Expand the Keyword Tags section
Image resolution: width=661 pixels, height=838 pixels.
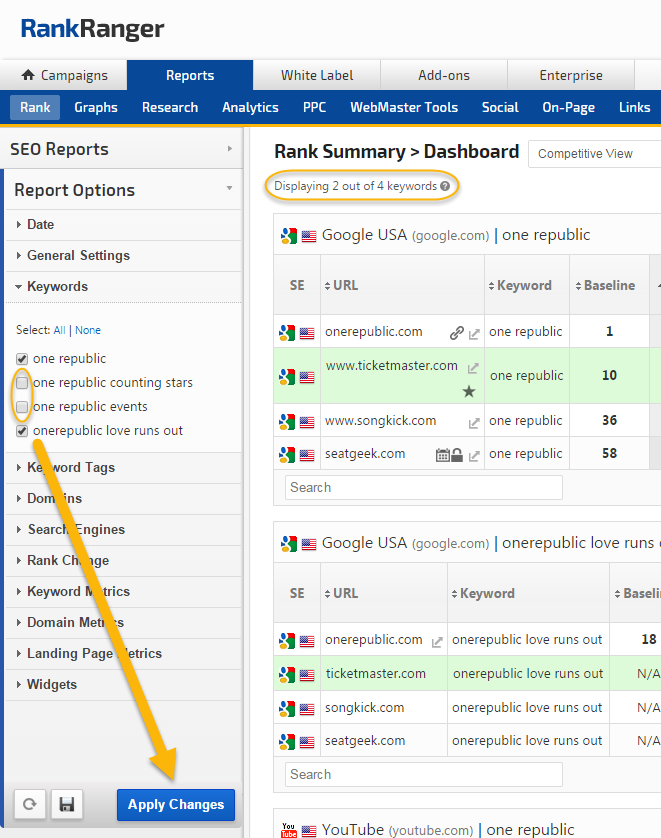point(70,467)
